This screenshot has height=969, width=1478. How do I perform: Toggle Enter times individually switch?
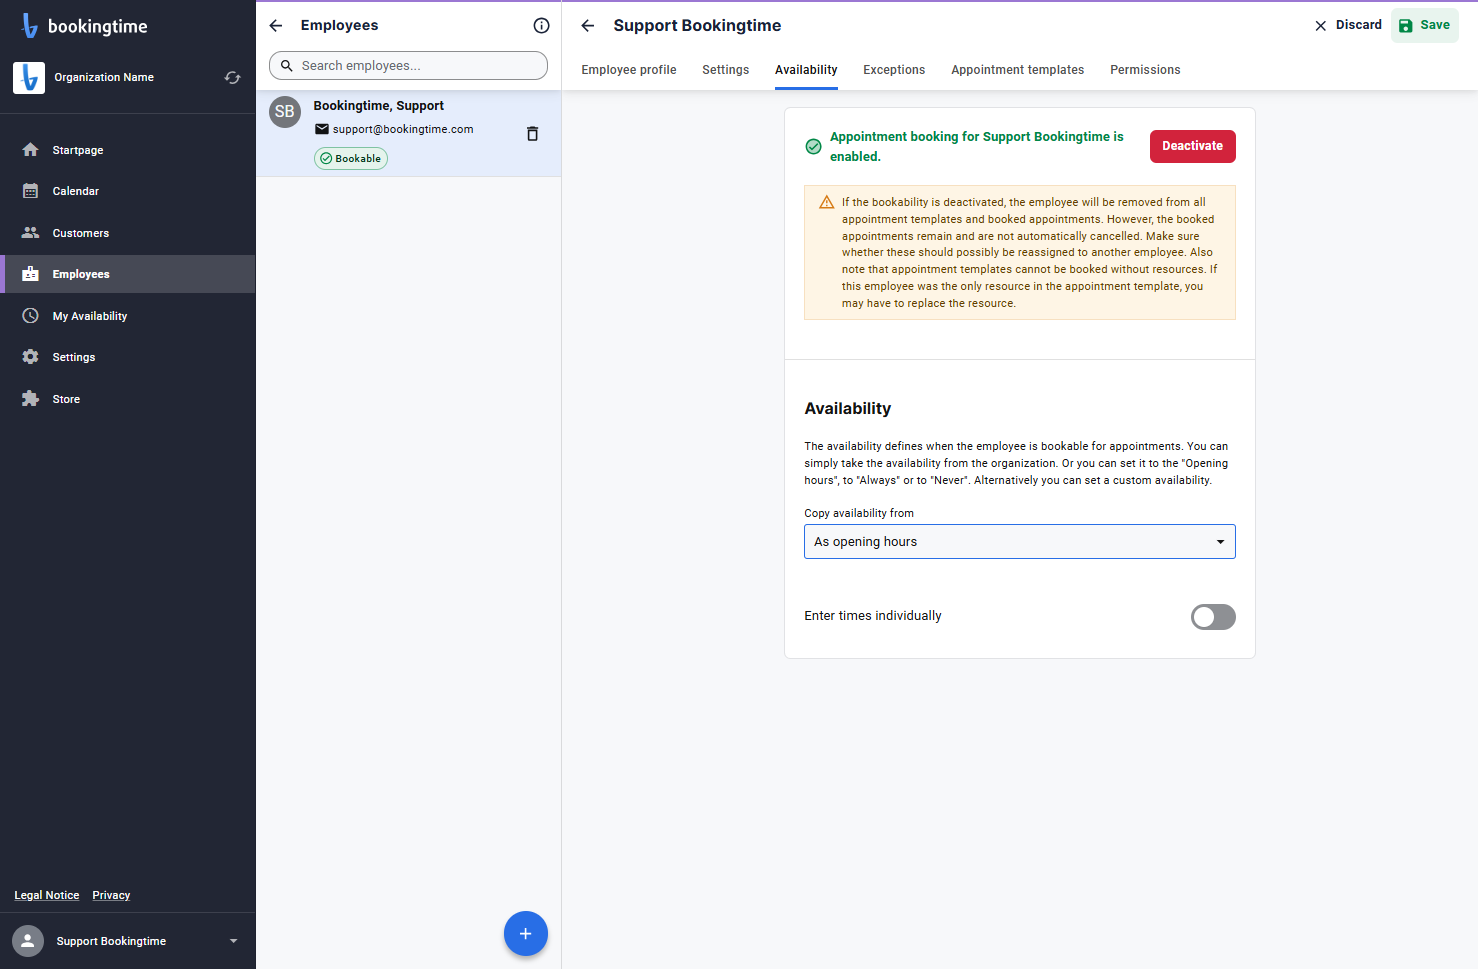pyautogui.click(x=1213, y=617)
